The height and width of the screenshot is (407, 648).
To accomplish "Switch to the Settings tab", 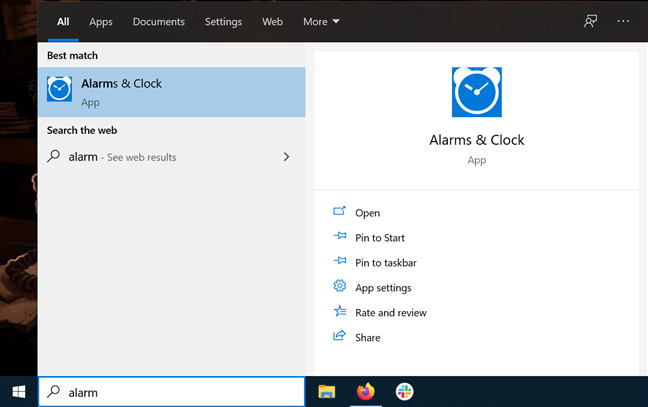I will pos(223,21).
